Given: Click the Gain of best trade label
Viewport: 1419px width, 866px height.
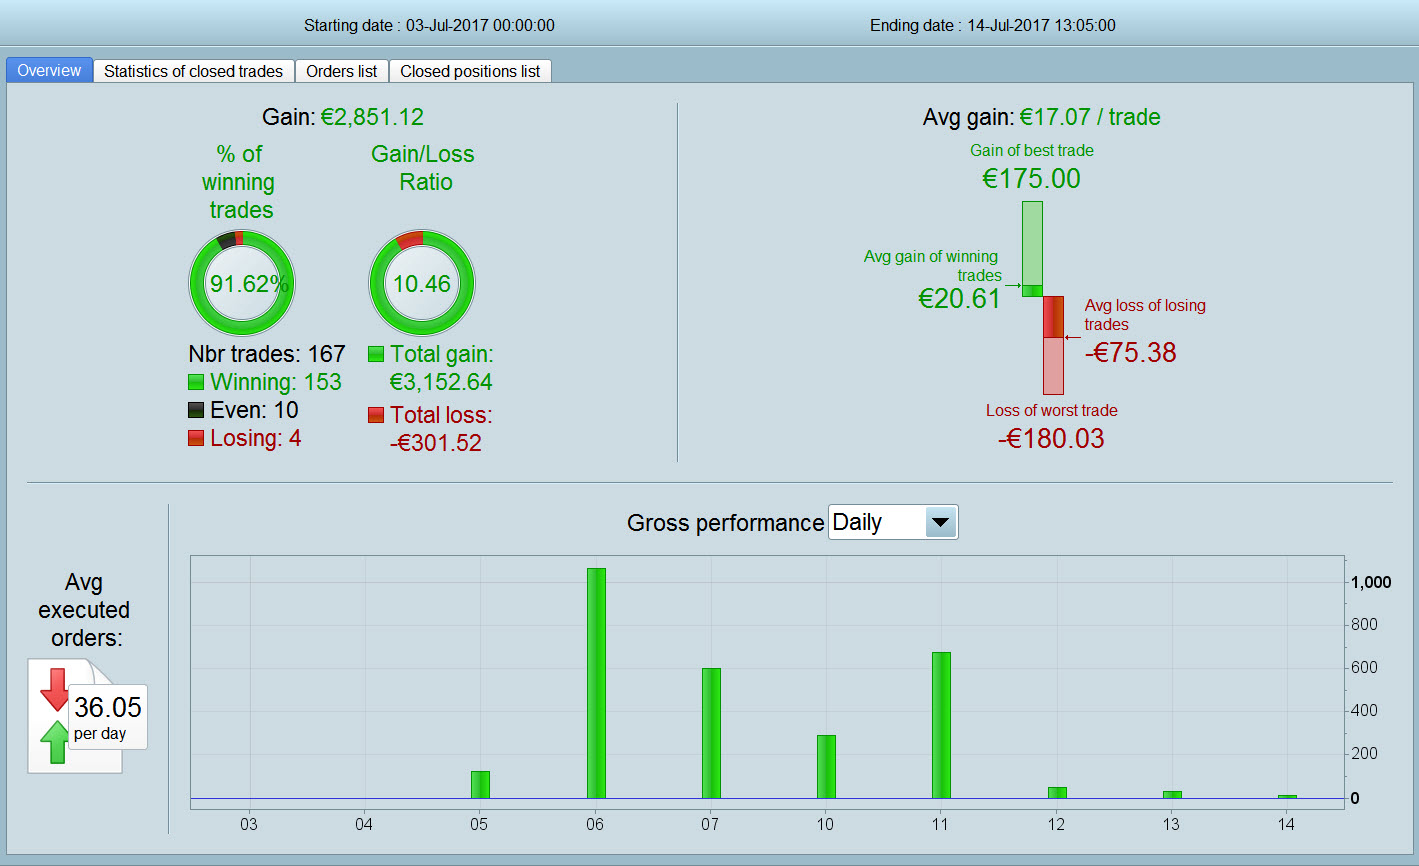Looking at the screenshot, I should click(x=1032, y=150).
